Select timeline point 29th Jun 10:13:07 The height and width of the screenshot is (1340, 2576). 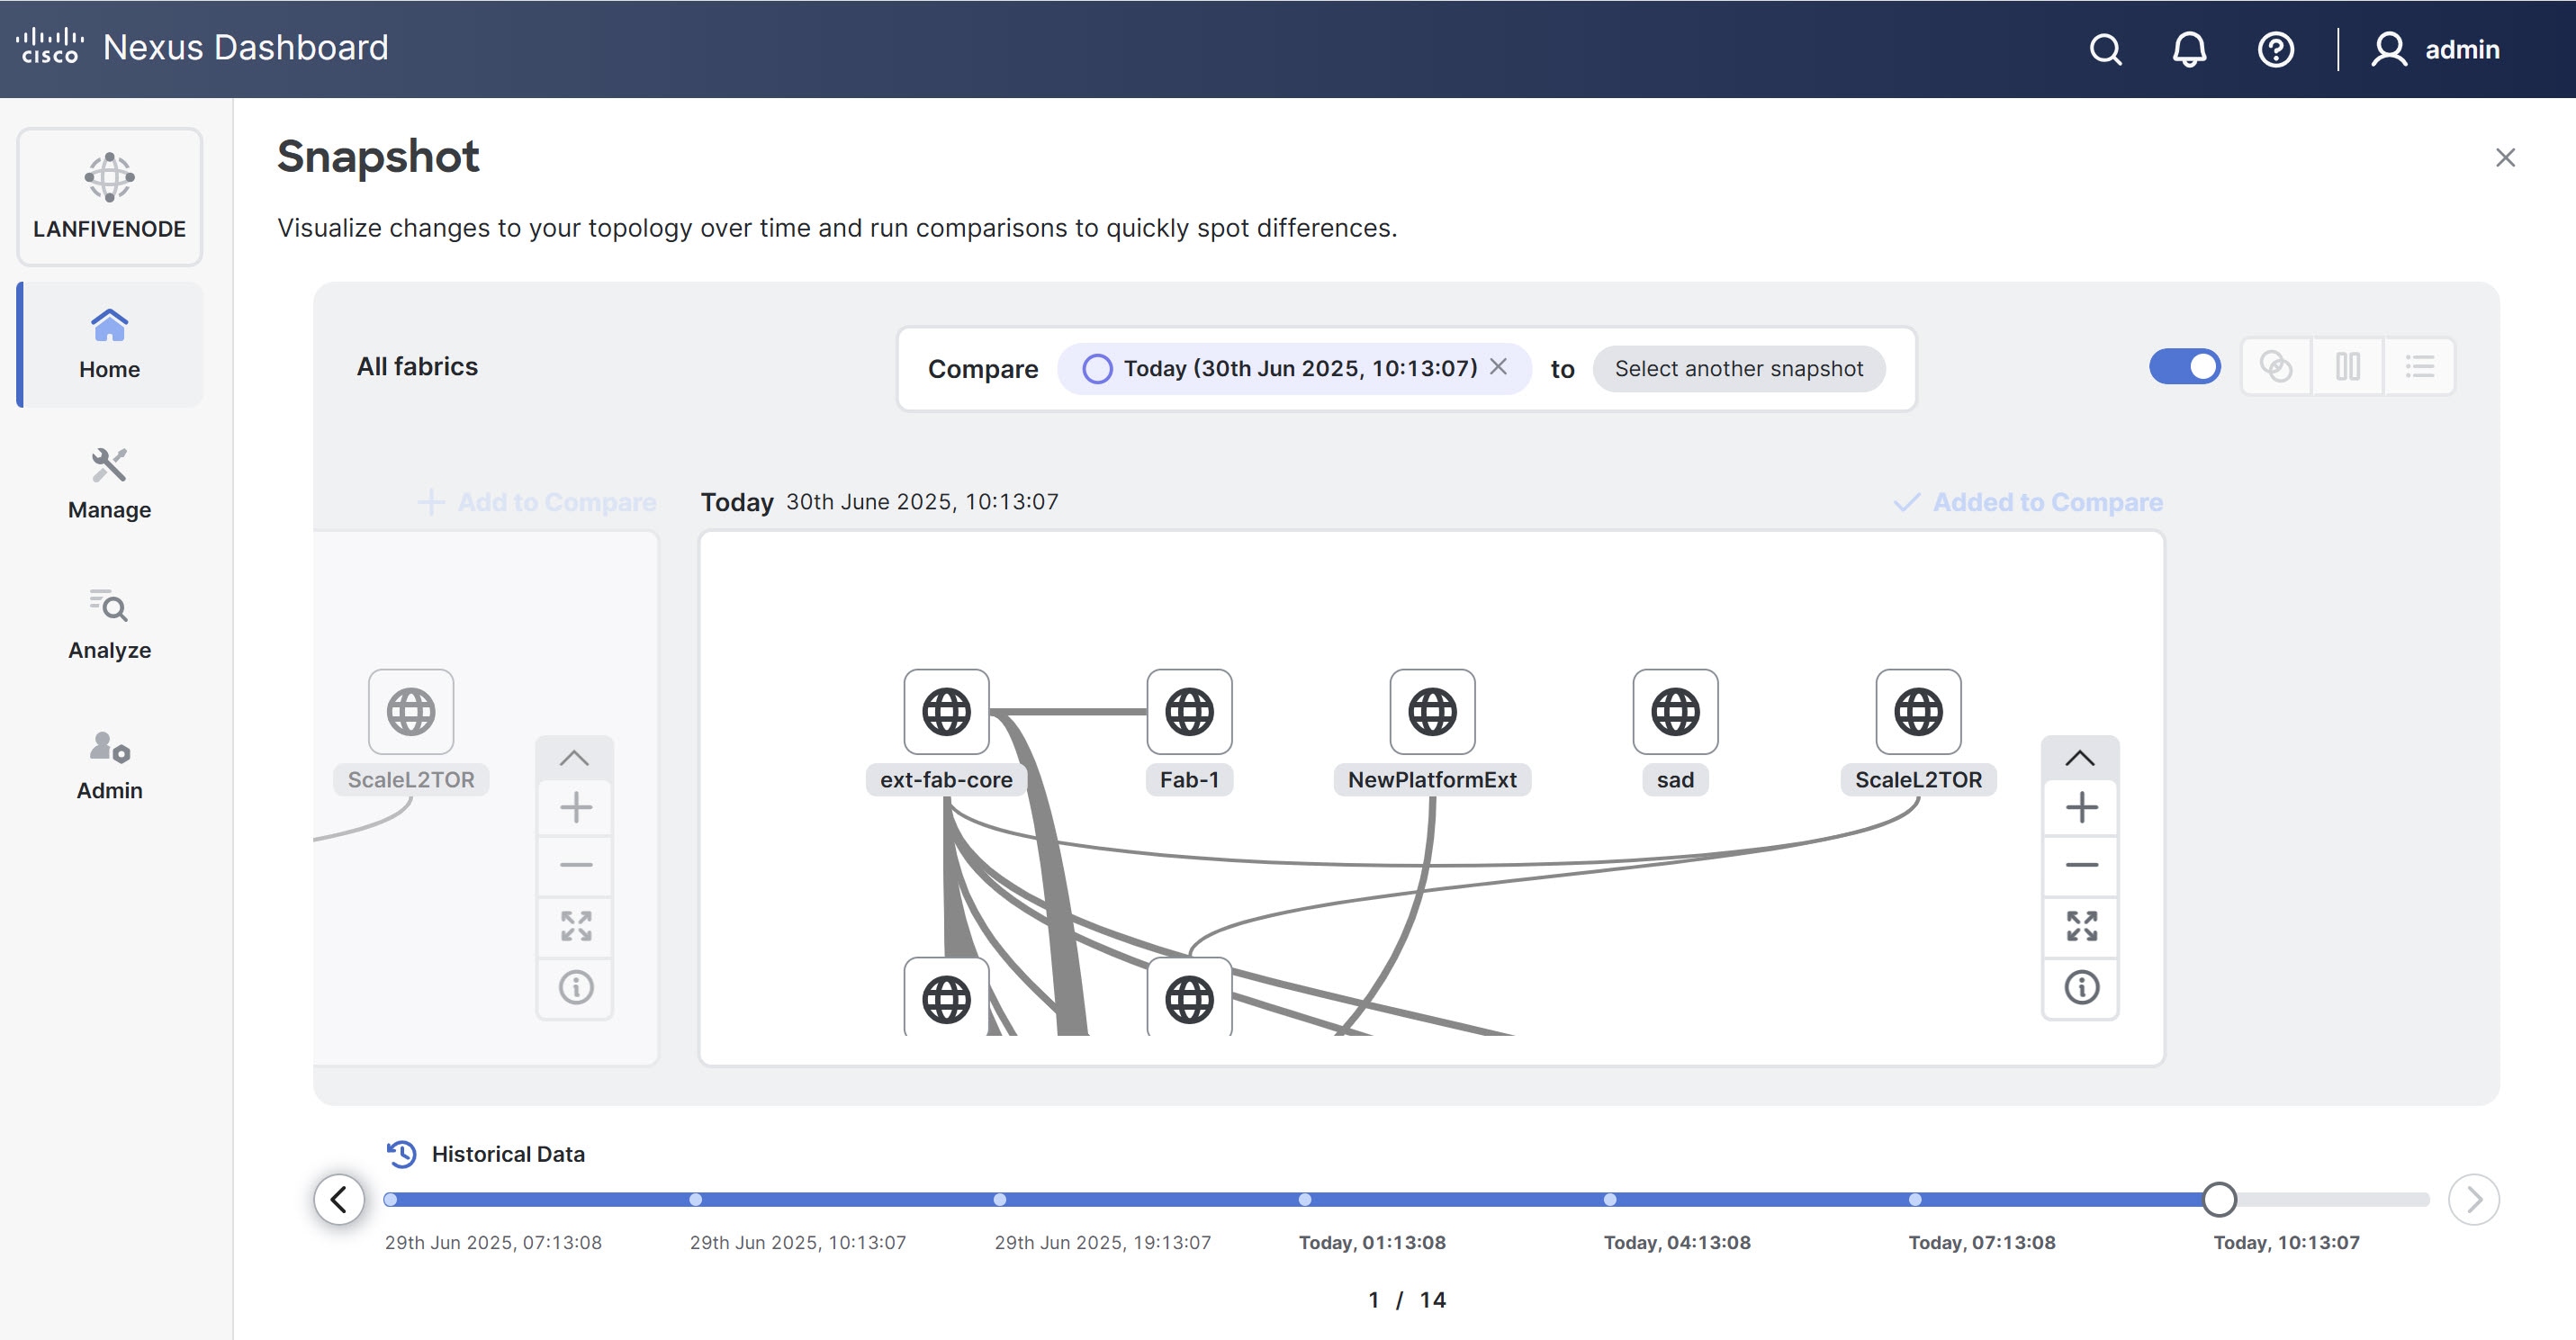pyautogui.click(x=695, y=1199)
